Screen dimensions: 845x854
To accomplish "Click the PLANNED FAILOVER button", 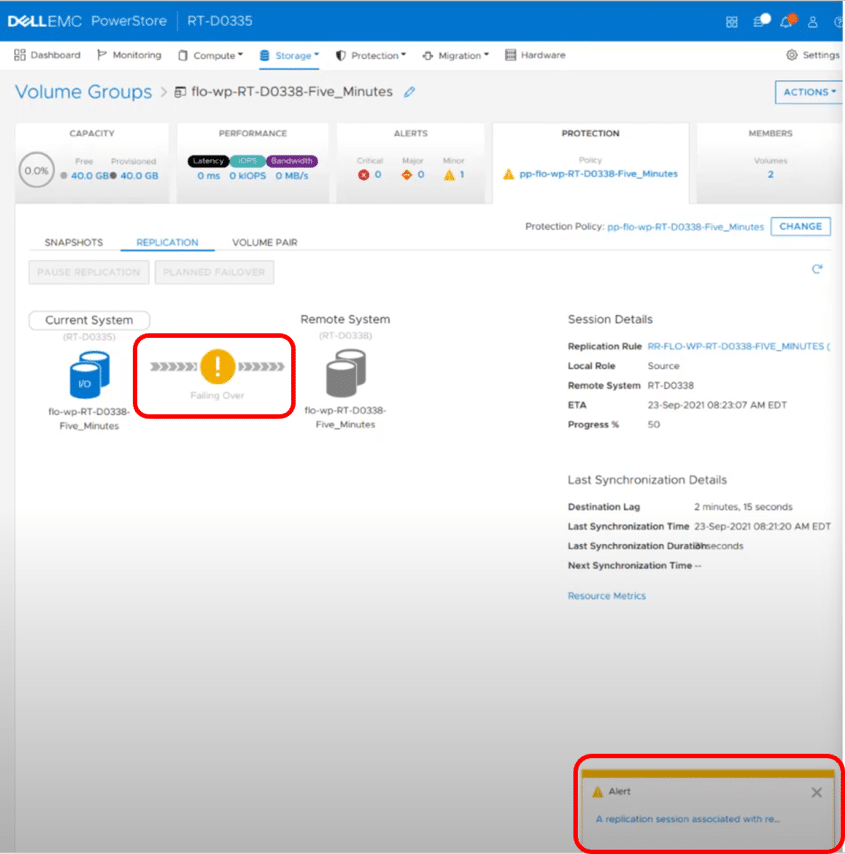I will pyautogui.click(x=214, y=272).
